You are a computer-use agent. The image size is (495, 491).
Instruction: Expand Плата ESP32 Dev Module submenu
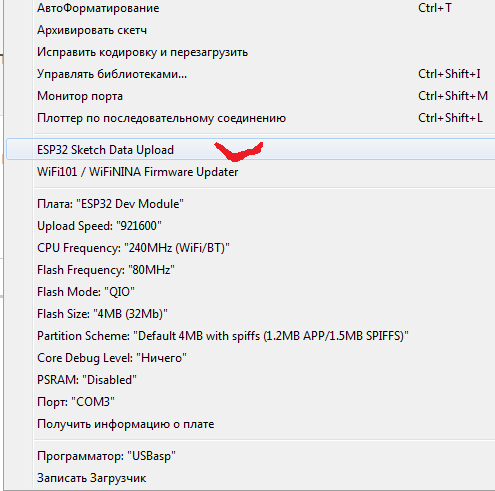[251, 204]
